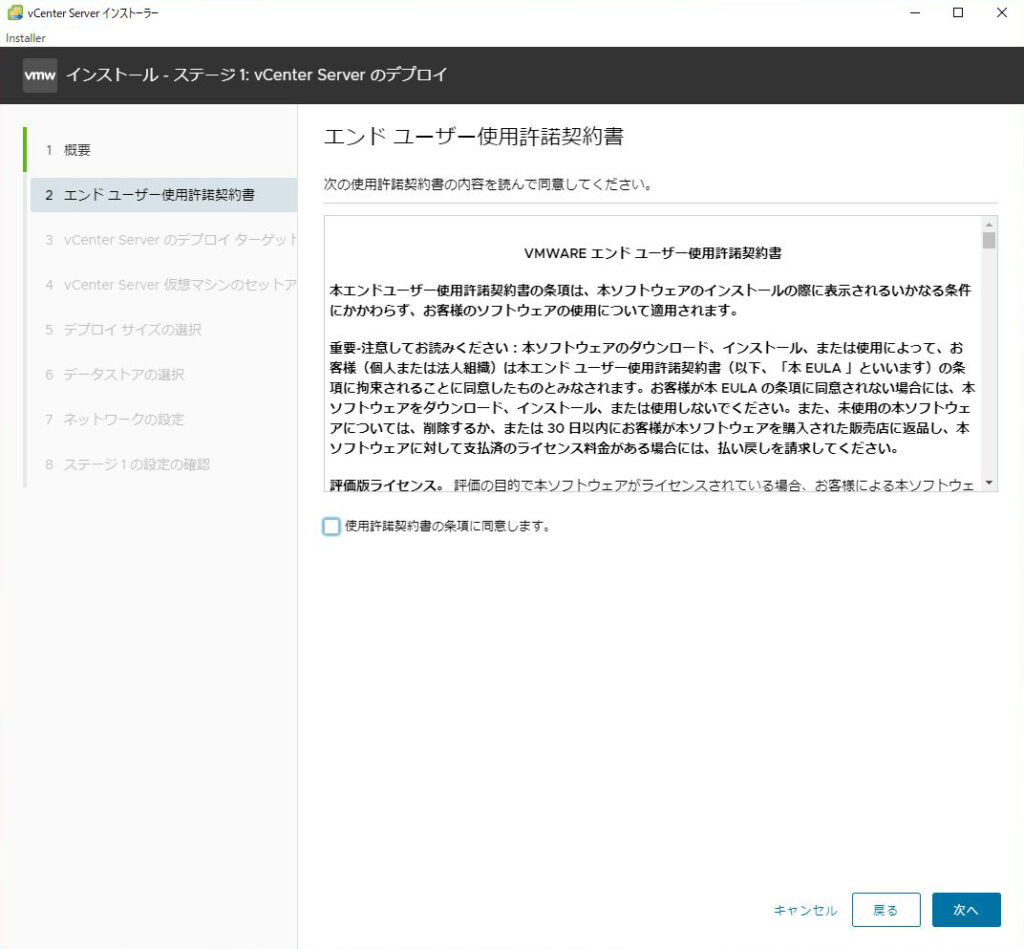
Task: Select step 5 デプロイ サイズの選択
Action: 164,329
